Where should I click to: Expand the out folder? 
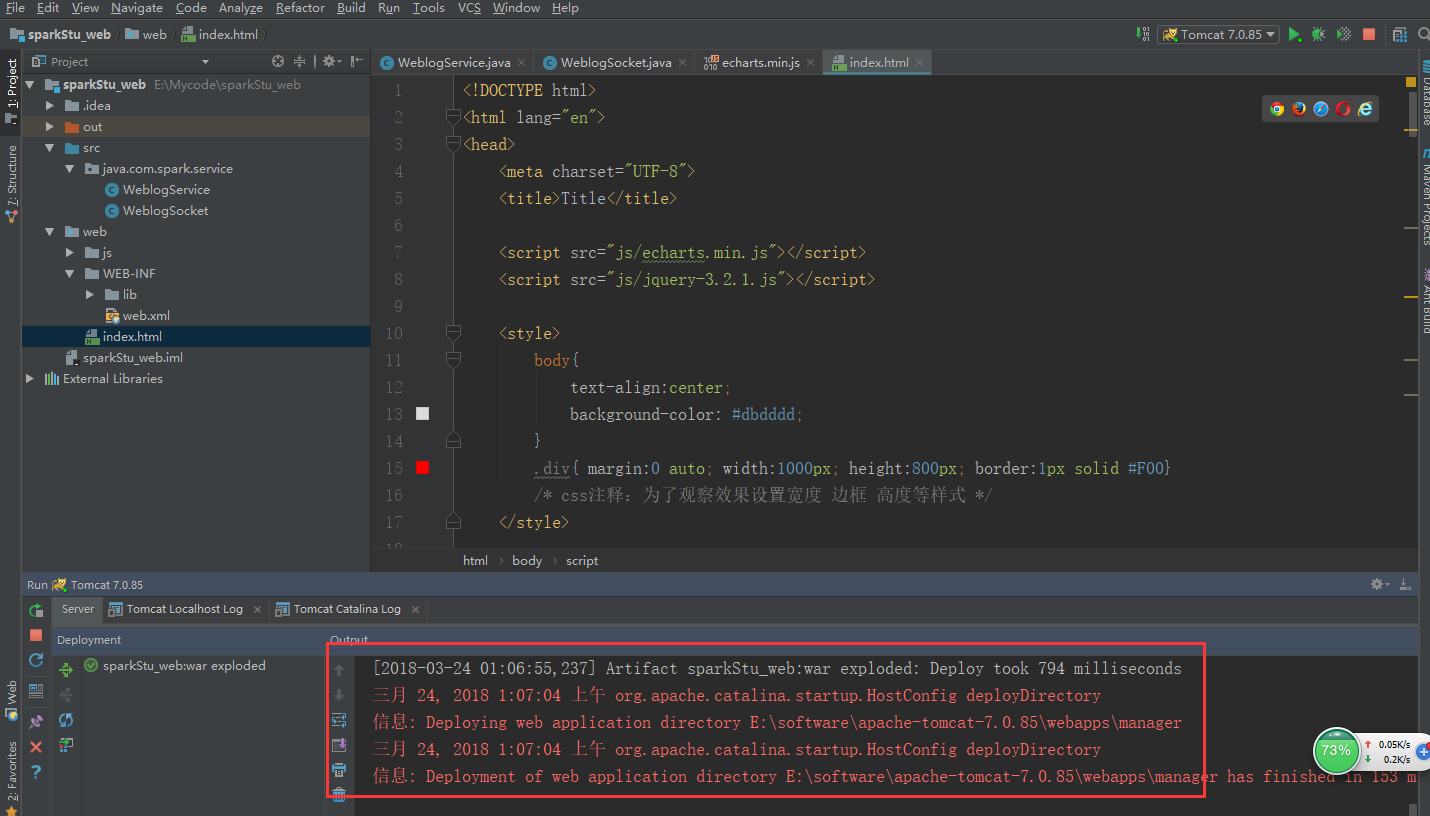point(50,127)
